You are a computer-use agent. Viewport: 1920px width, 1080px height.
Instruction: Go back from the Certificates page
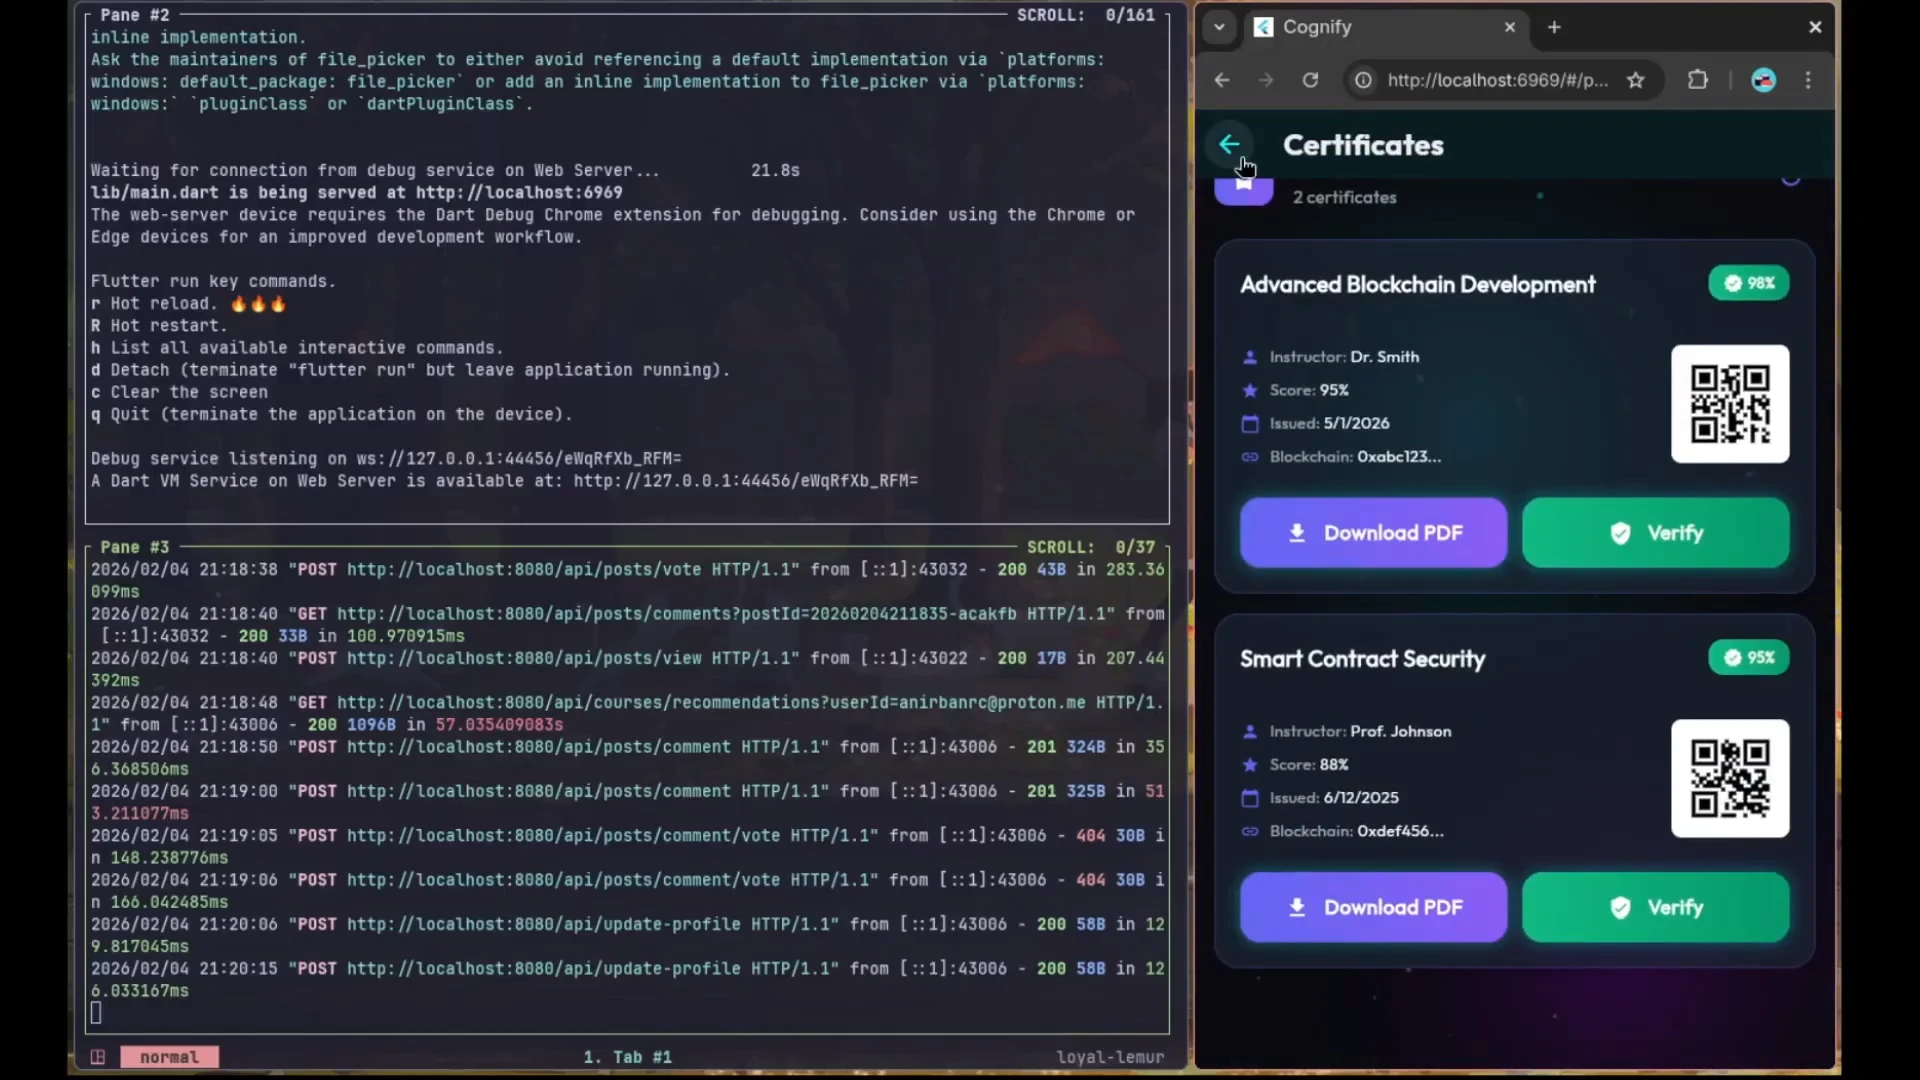click(x=1229, y=145)
